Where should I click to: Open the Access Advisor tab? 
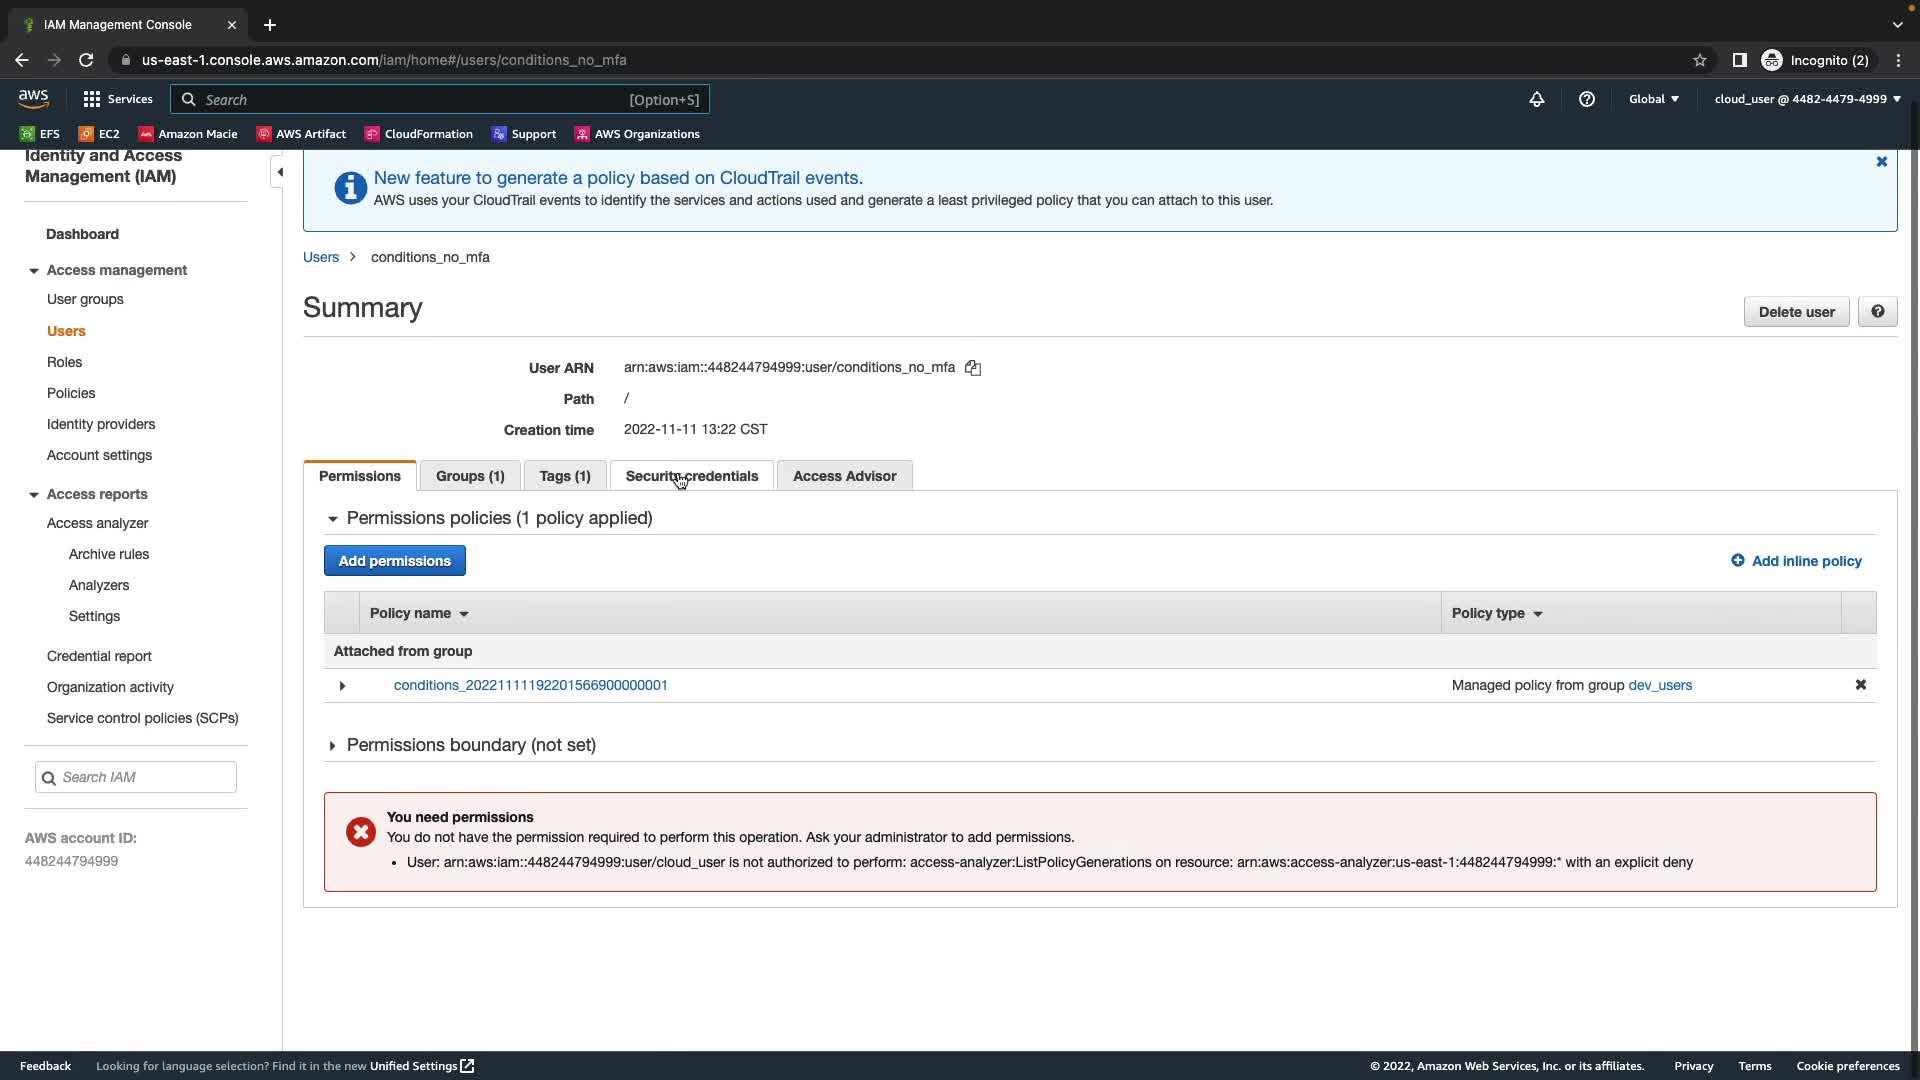point(844,476)
